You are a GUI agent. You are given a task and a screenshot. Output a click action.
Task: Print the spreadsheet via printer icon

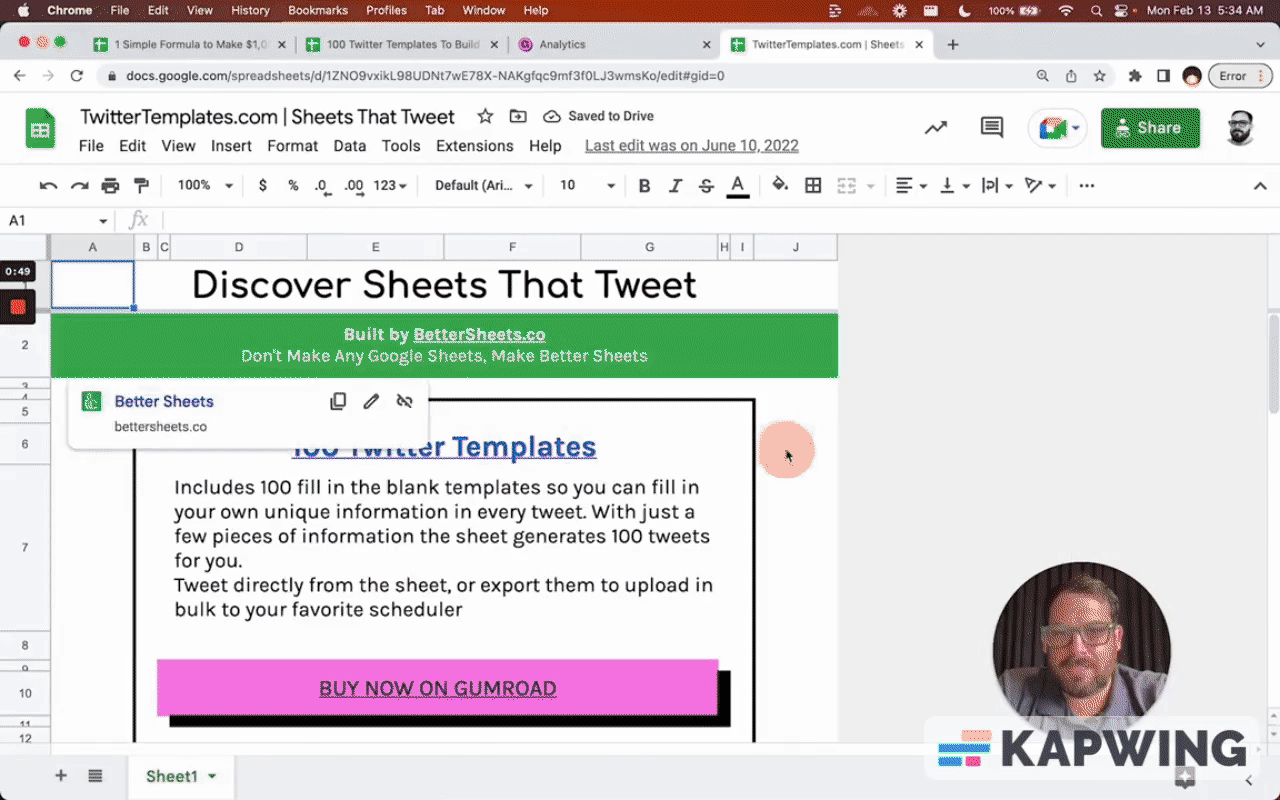pos(111,186)
